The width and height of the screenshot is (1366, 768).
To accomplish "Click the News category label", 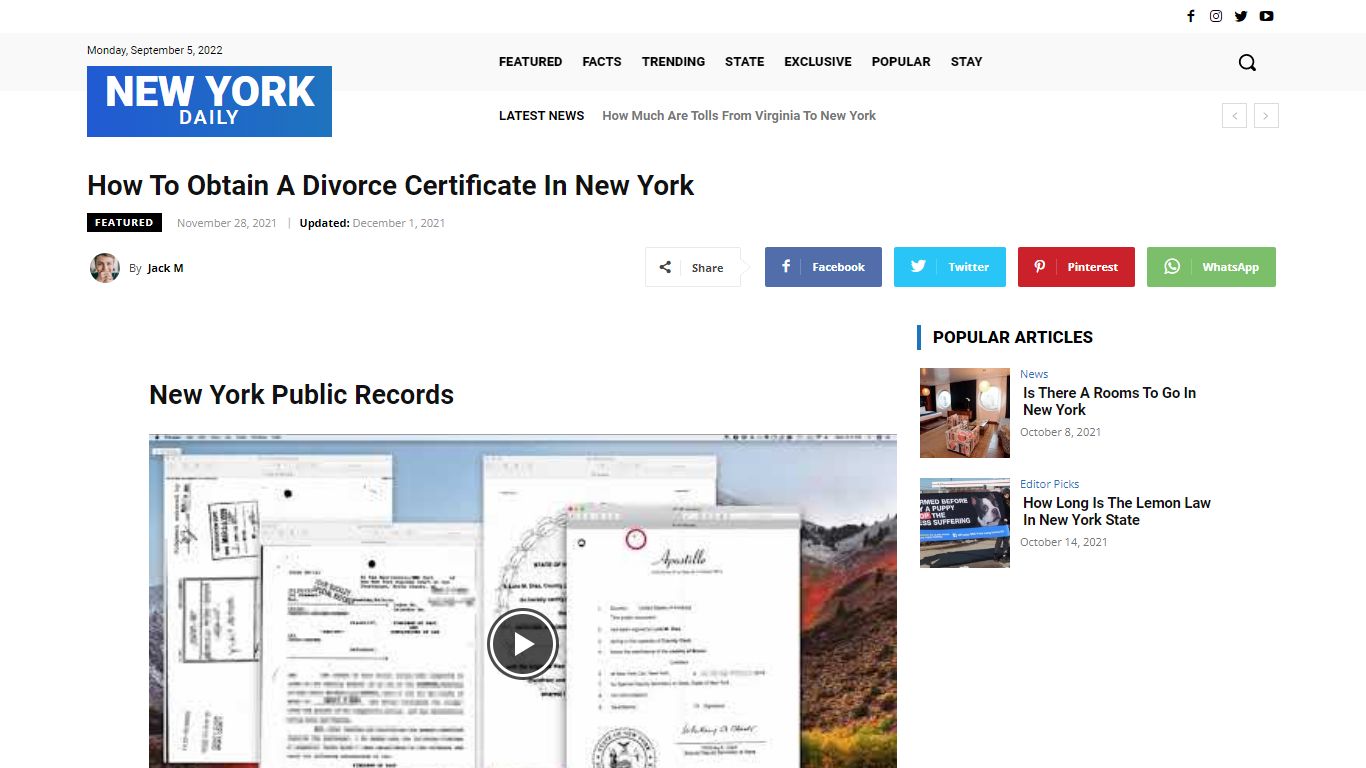I will (x=1034, y=374).
